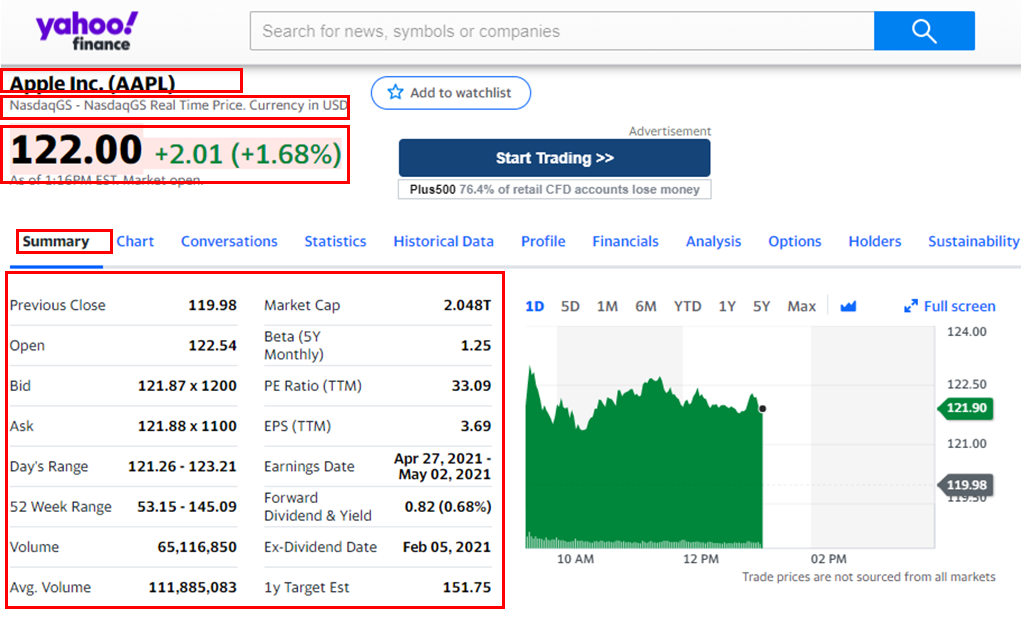Image resolution: width=1021 pixels, height=627 pixels.
Task: Click the Full screen expand arrows icon
Action: click(x=910, y=306)
